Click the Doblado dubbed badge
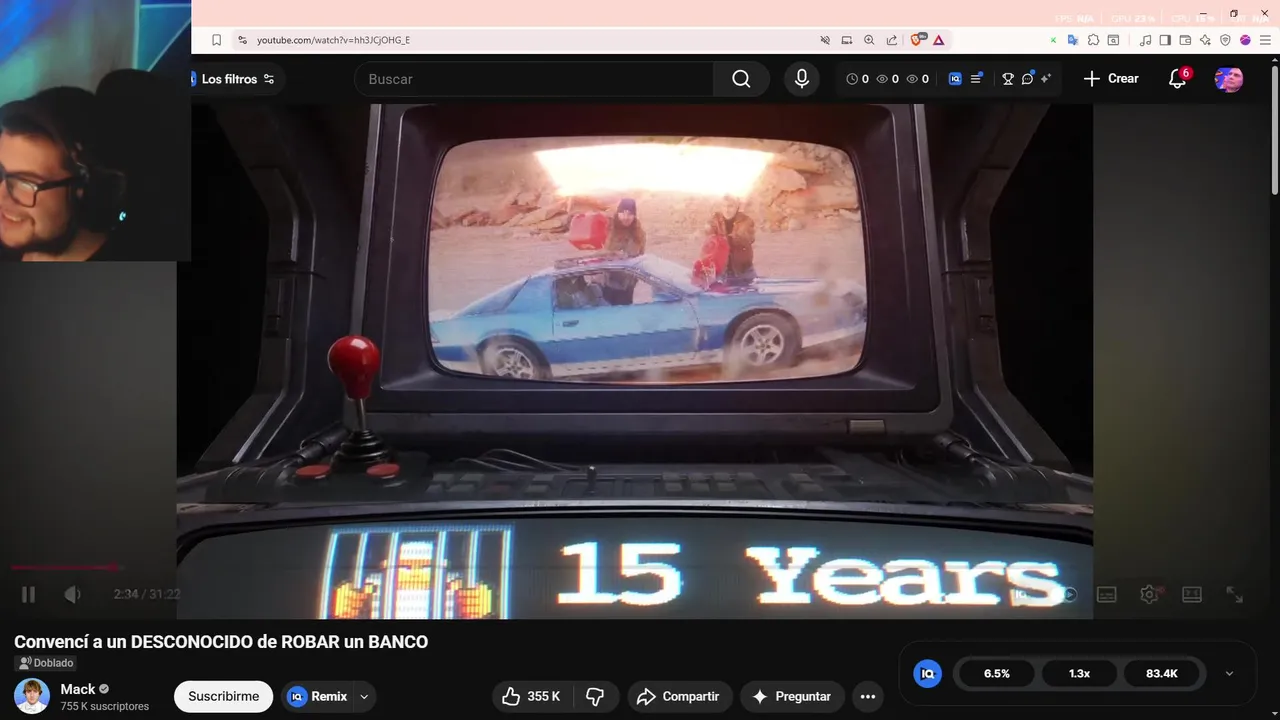The image size is (1280, 720). point(46,663)
